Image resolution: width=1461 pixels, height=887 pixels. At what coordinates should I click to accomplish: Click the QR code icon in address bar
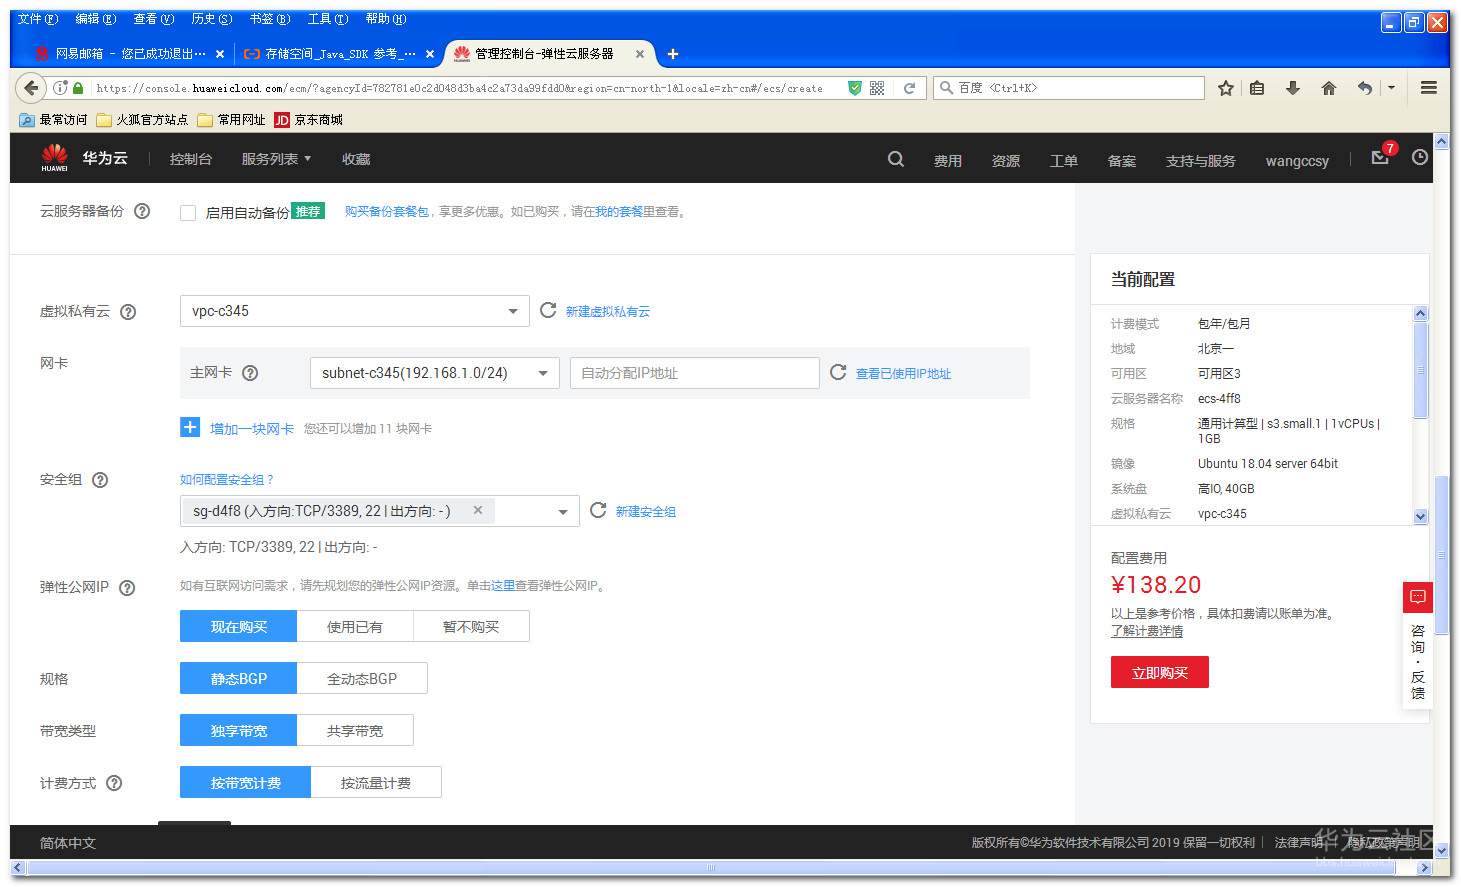click(877, 88)
